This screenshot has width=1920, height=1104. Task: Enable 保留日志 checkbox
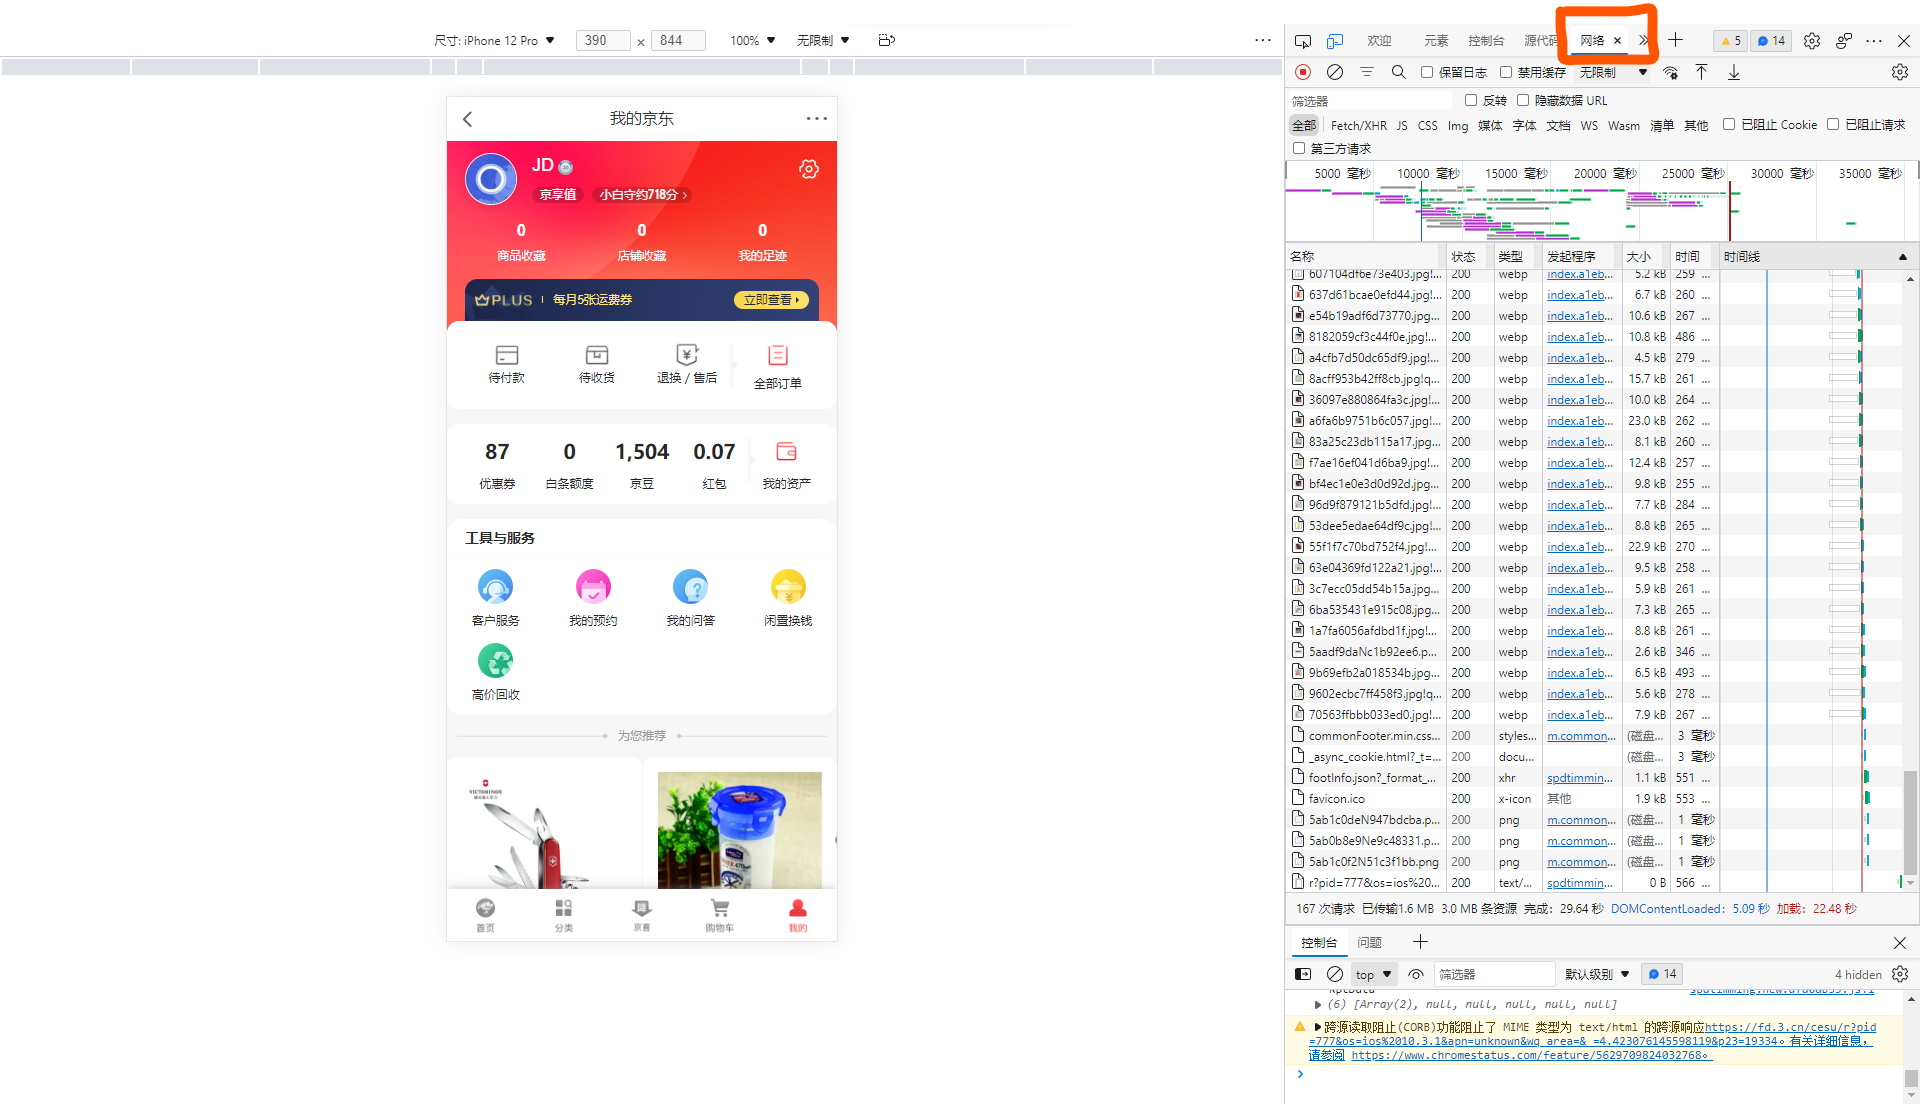(1427, 72)
